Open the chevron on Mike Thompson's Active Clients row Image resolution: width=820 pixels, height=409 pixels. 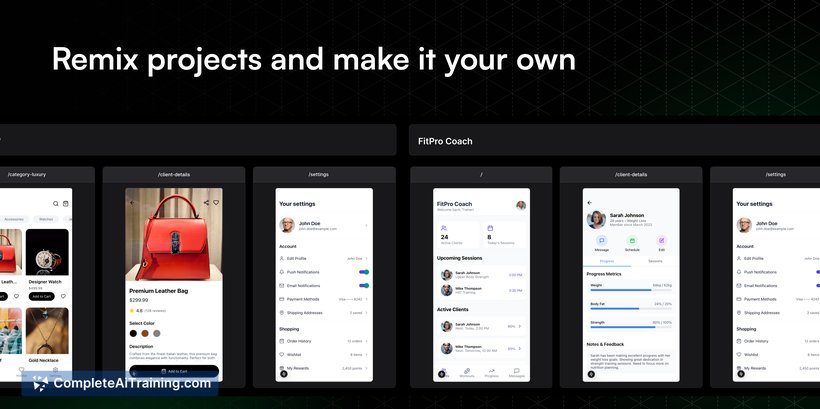click(x=520, y=348)
